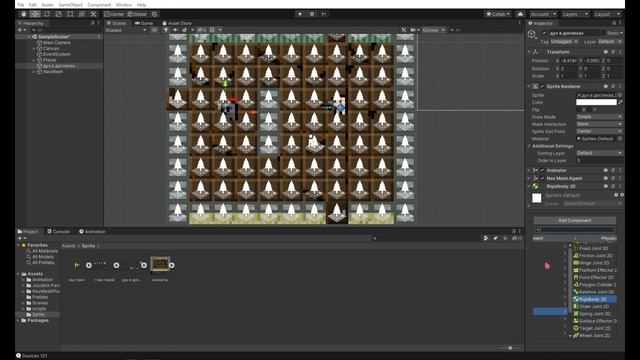Open the Edit menu
The height and width of the screenshot is (360, 640).
33,5
